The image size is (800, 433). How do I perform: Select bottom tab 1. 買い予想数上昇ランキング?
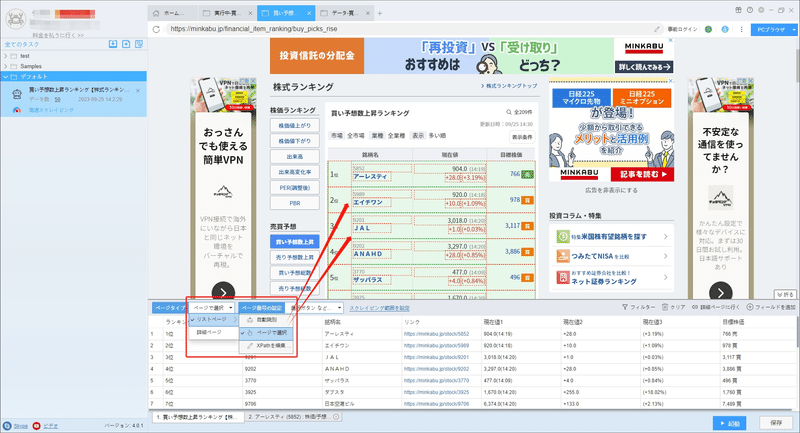pyautogui.click(x=196, y=417)
